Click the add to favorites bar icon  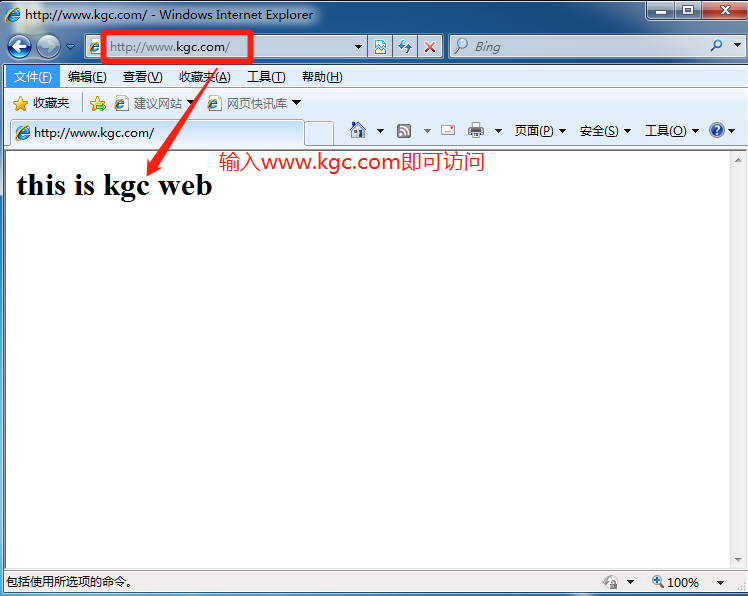(97, 104)
